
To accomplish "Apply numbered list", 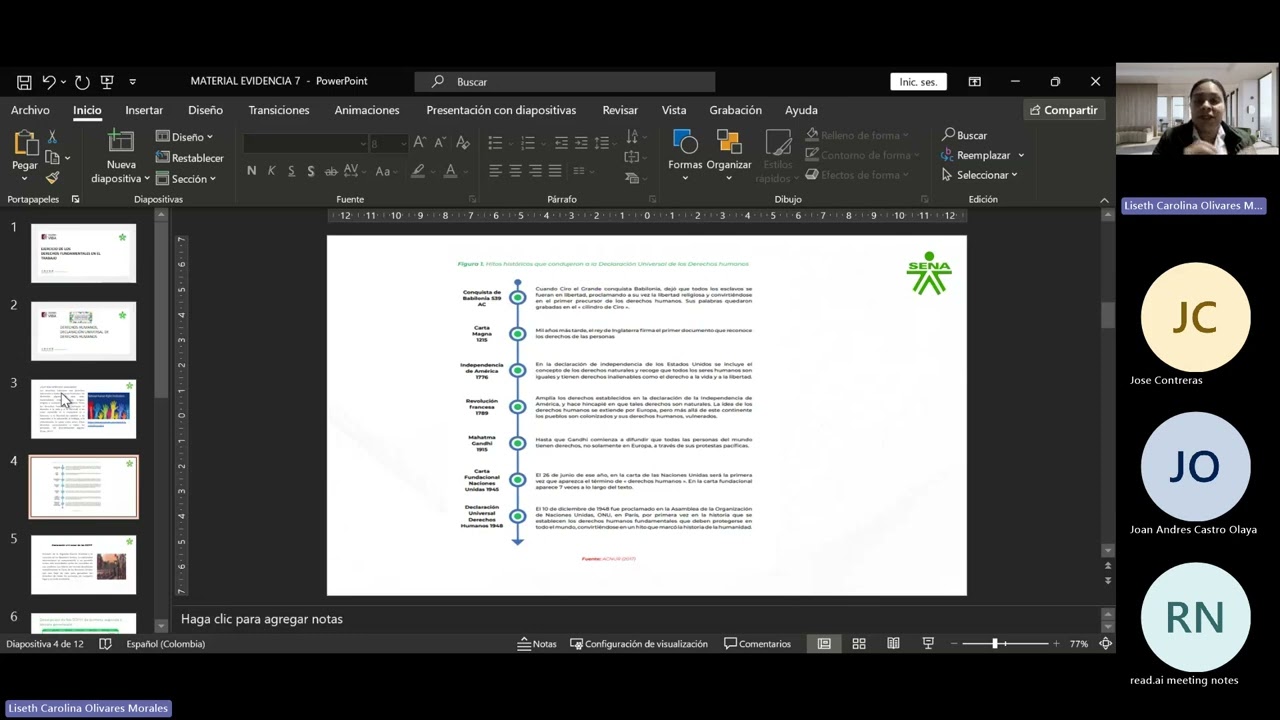I will (x=528, y=143).
